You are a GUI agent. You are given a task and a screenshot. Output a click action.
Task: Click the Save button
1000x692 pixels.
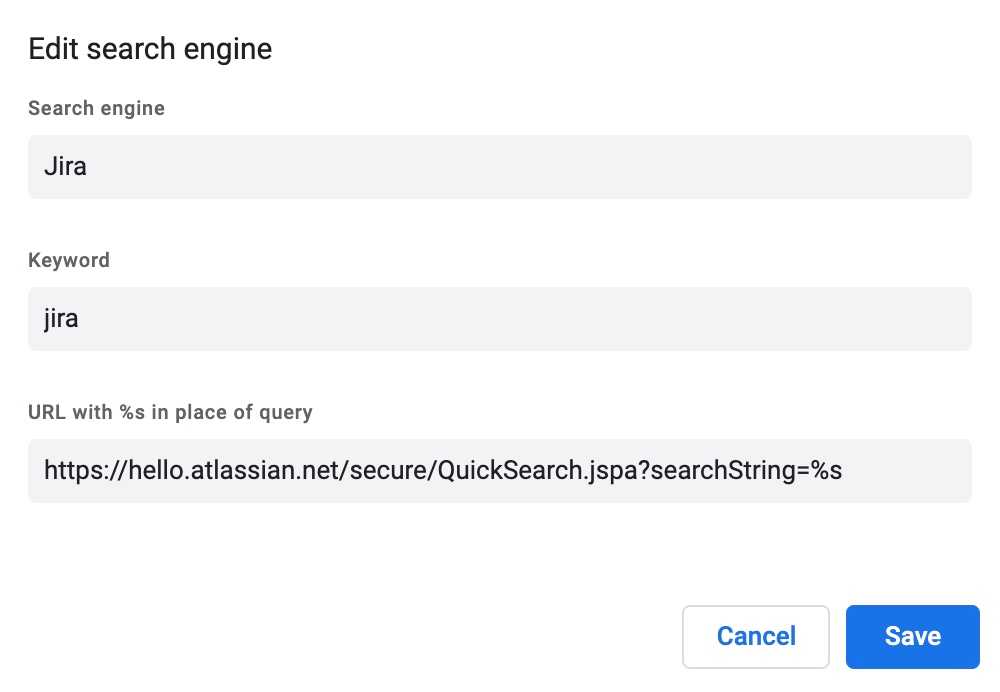pyautogui.click(x=912, y=636)
